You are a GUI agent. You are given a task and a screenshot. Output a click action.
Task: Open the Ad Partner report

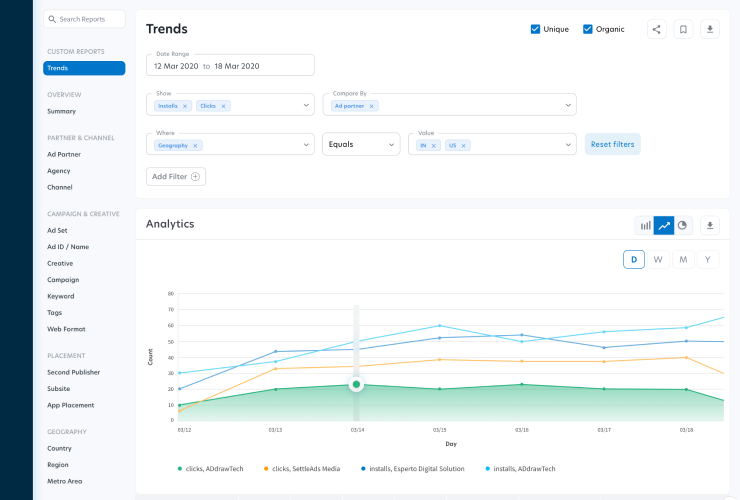(64, 154)
